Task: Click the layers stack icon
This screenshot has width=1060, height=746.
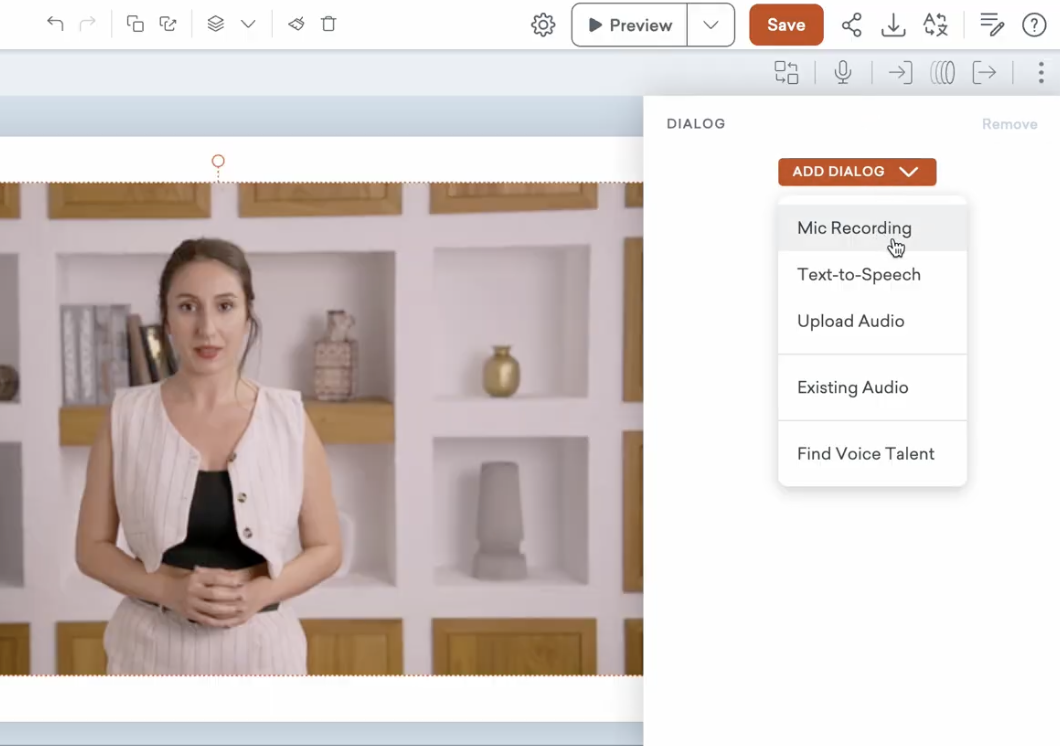Action: coord(215,24)
